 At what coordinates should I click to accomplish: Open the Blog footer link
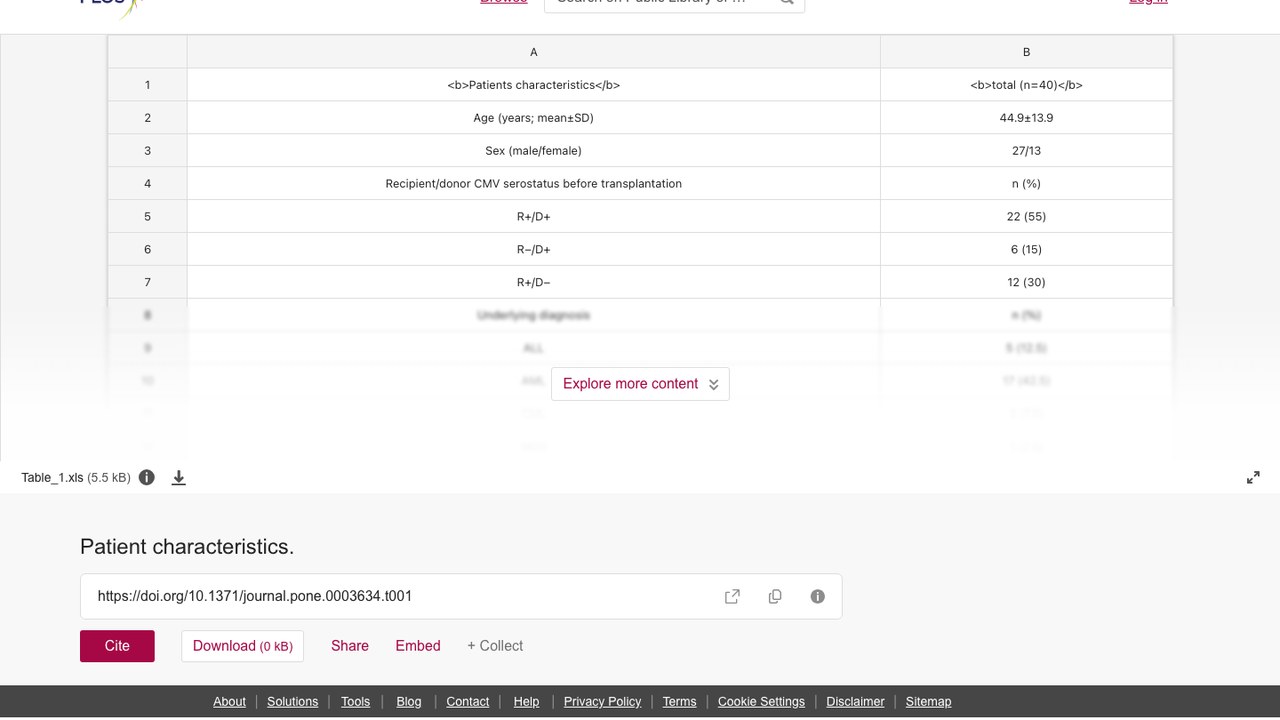coord(409,702)
